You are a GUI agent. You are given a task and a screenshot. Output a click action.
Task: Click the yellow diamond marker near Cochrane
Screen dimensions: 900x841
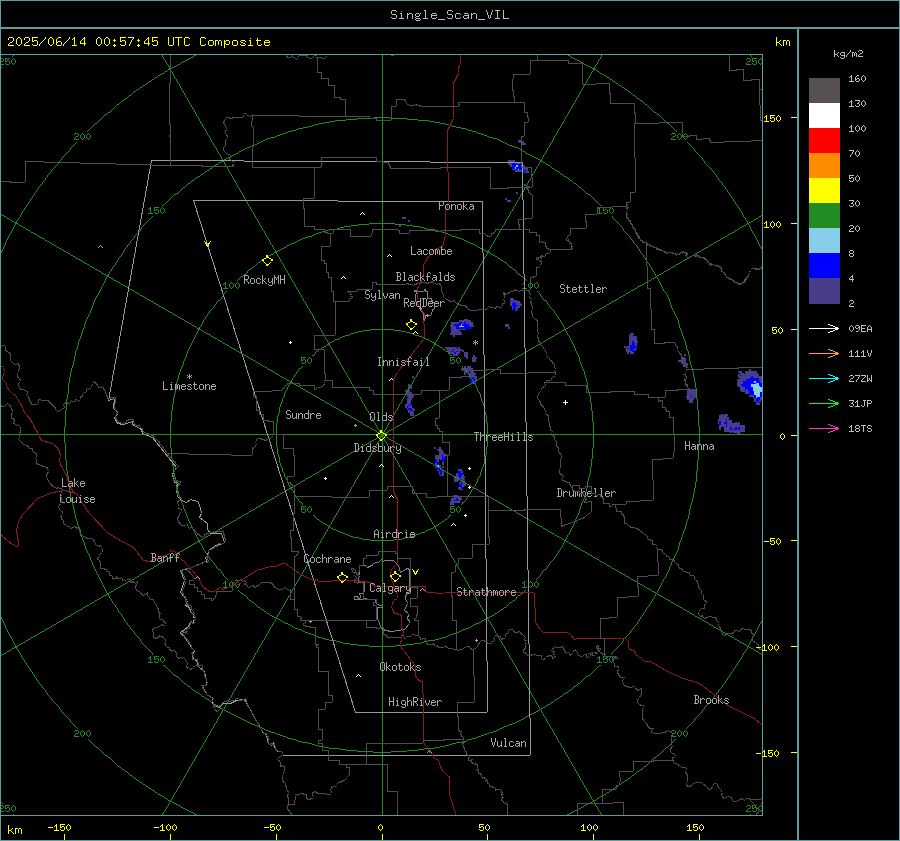click(343, 578)
